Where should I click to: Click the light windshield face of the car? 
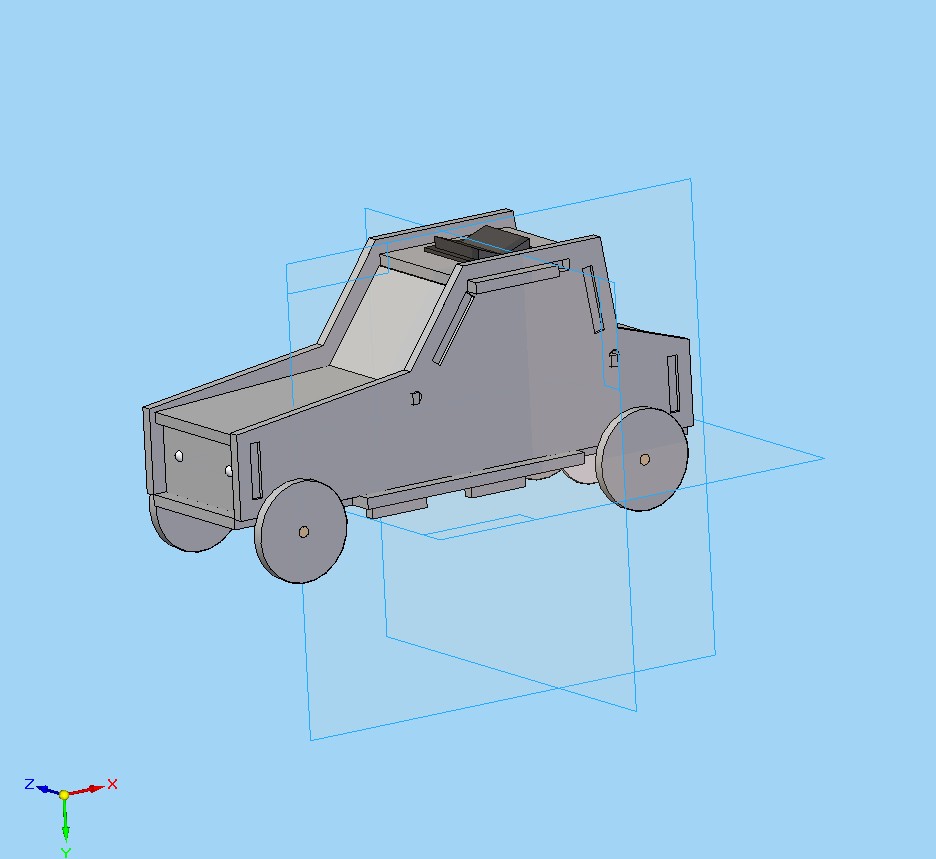pos(387,324)
